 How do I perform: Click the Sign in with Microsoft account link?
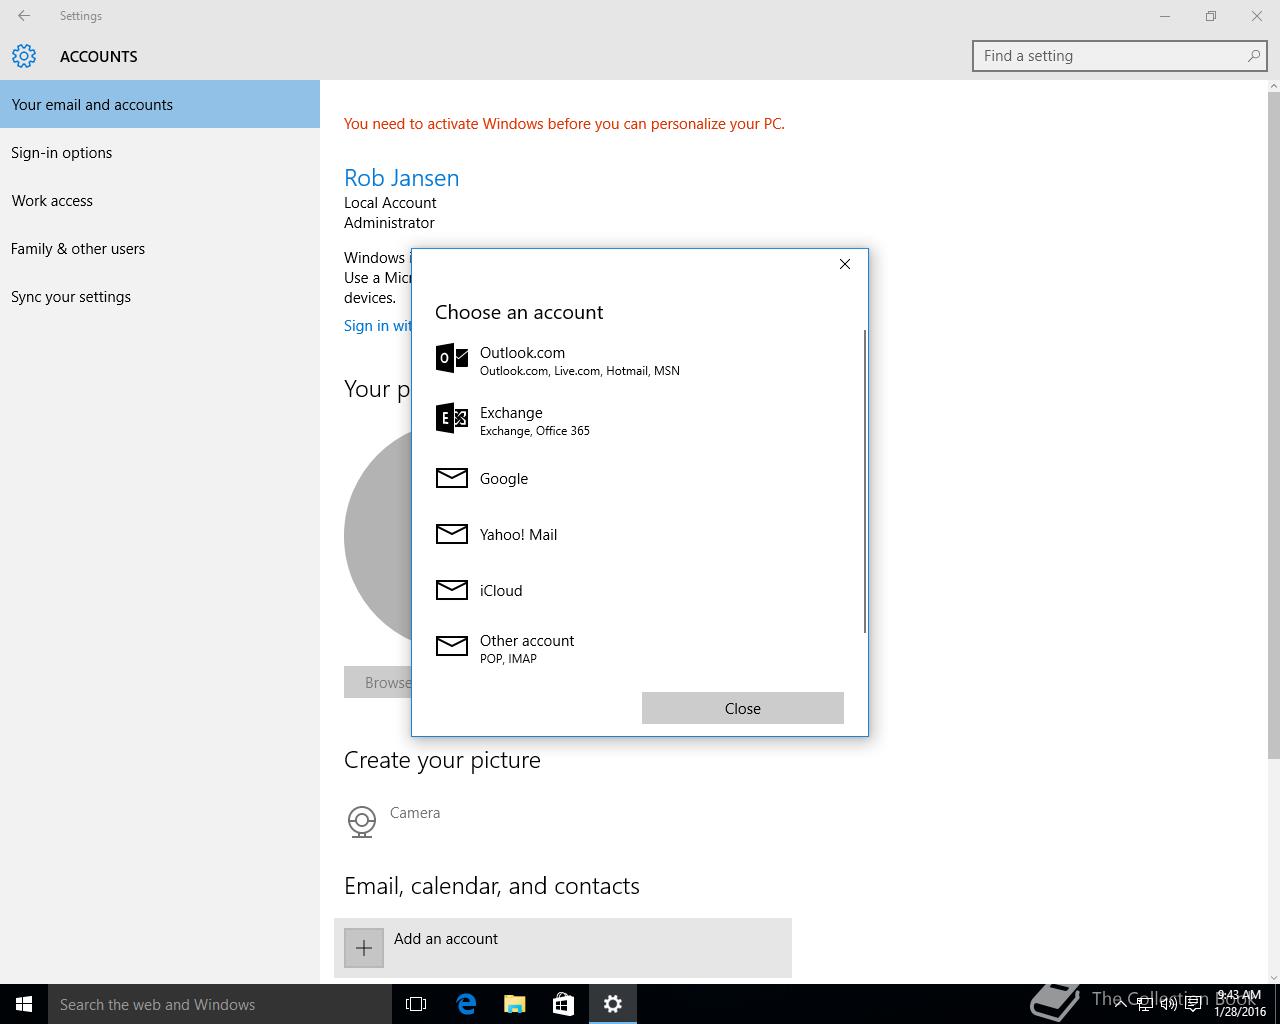(x=378, y=326)
